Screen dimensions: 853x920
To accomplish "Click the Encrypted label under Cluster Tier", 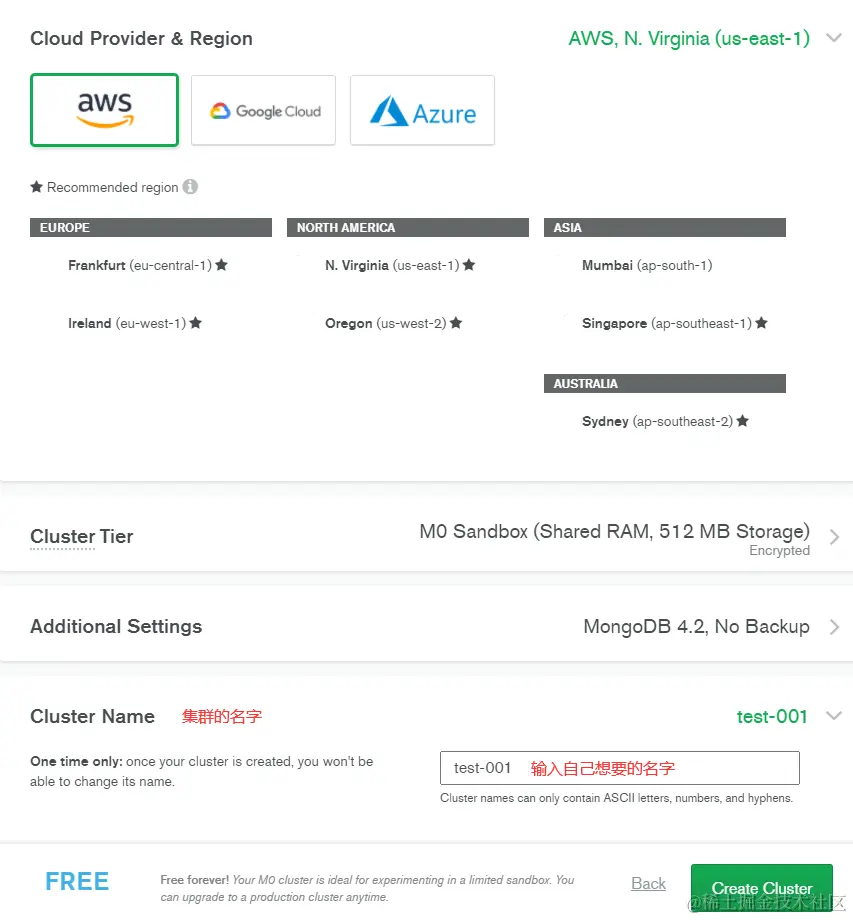I will (x=780, y=550).
